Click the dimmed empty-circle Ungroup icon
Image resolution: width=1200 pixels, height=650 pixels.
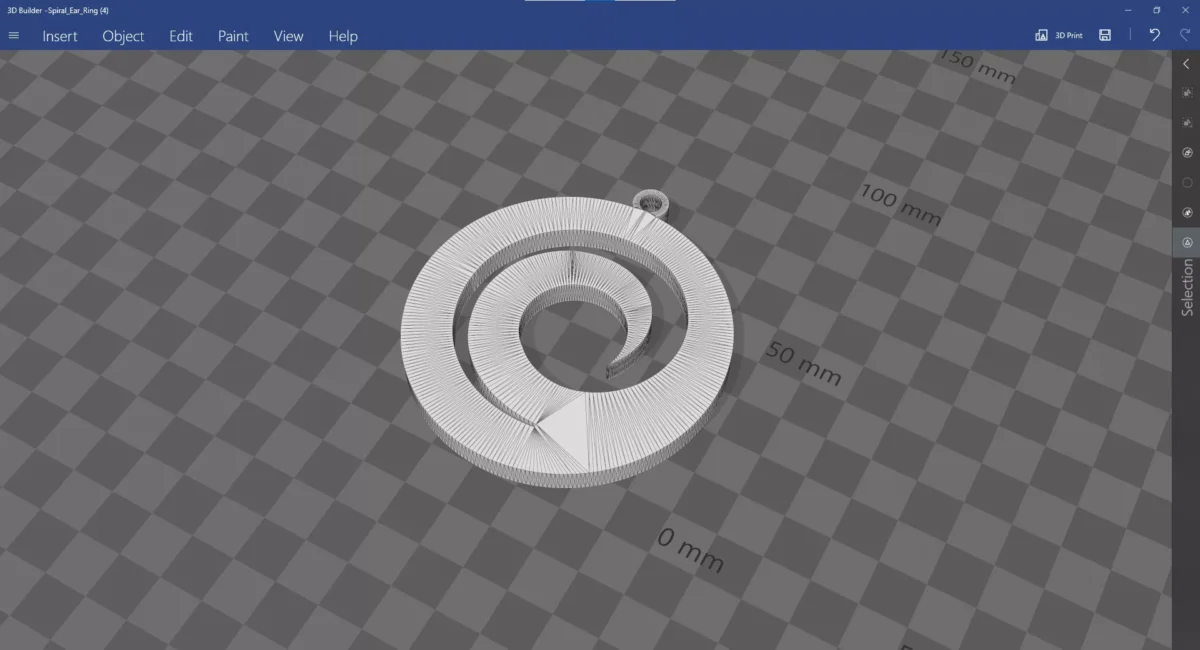pos(1187,182)
